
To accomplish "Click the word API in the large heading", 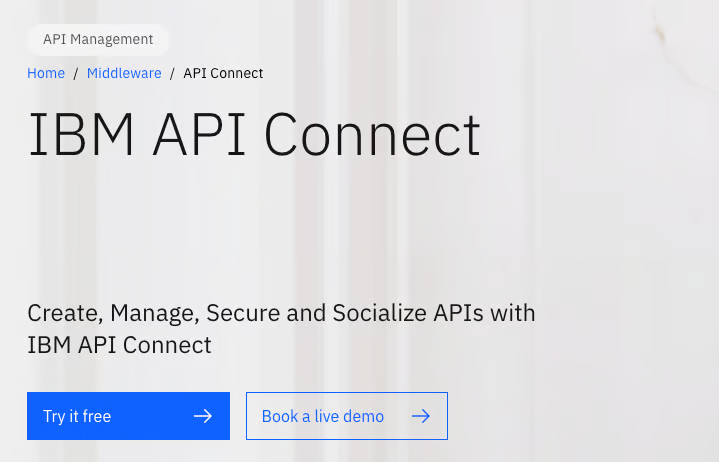I will 199,135.
